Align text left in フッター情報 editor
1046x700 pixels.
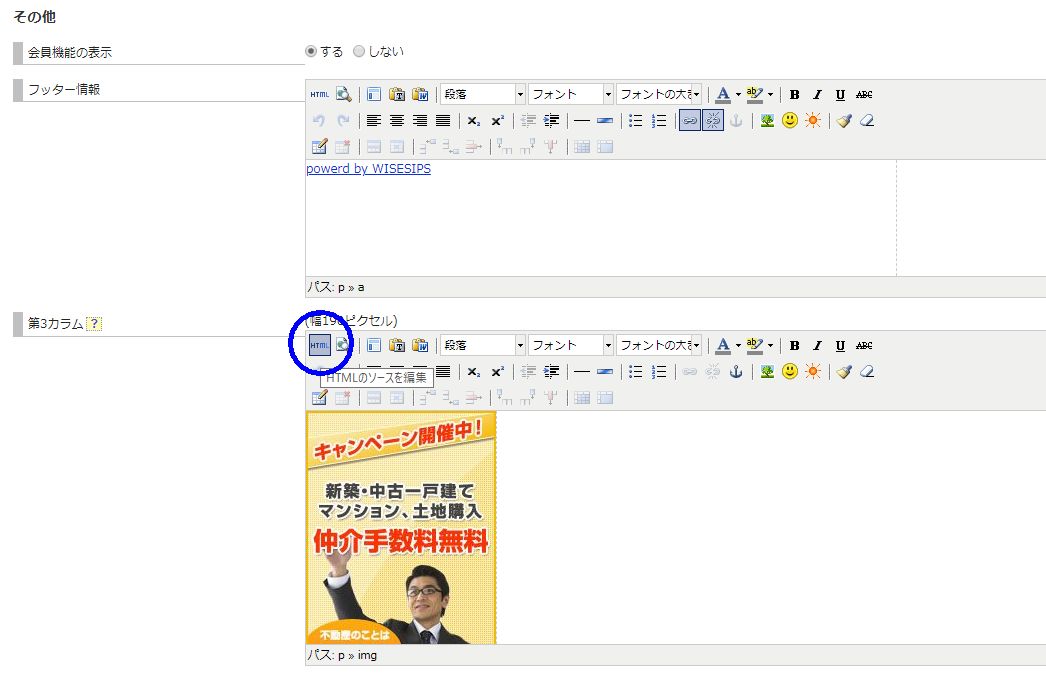tap(374, 121)
